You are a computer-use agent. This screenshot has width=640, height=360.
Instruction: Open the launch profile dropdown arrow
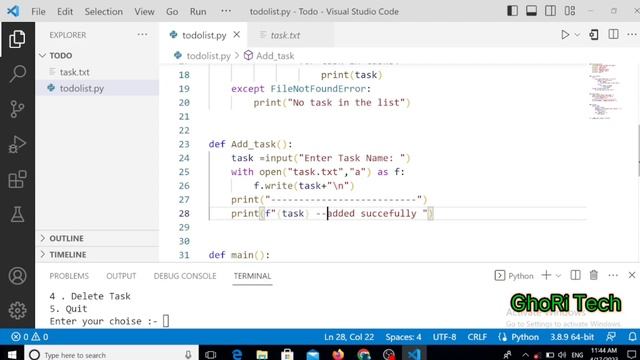pos(558,276)
